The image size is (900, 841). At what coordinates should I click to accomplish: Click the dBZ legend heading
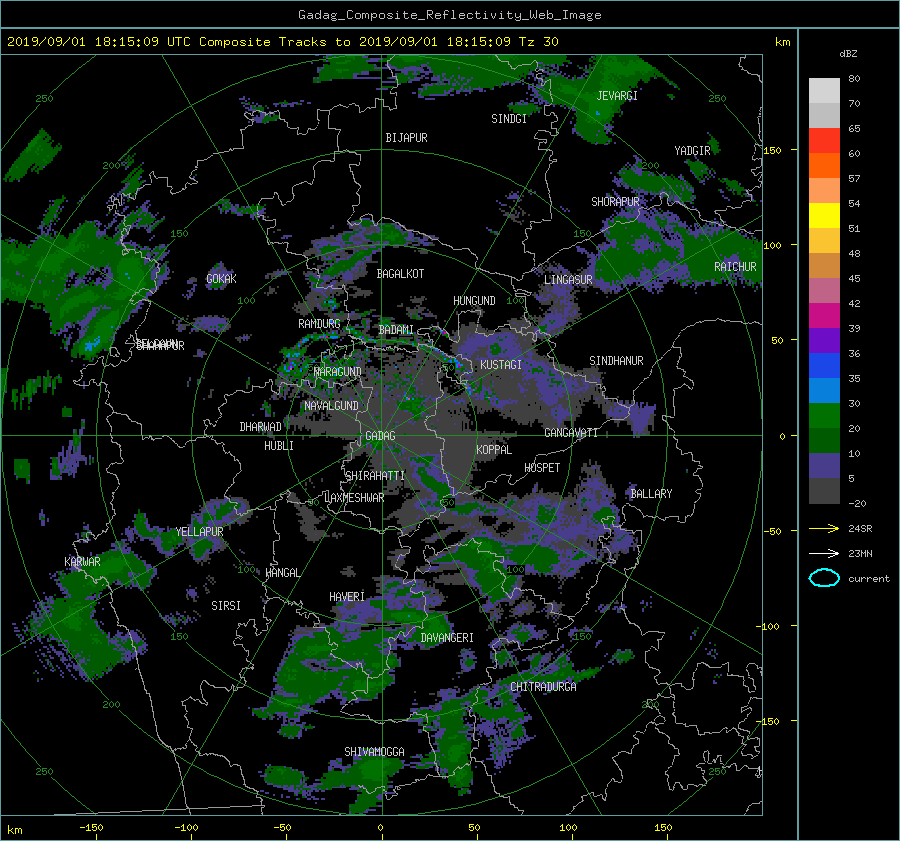pyautogui.click(x=848, y=54)
